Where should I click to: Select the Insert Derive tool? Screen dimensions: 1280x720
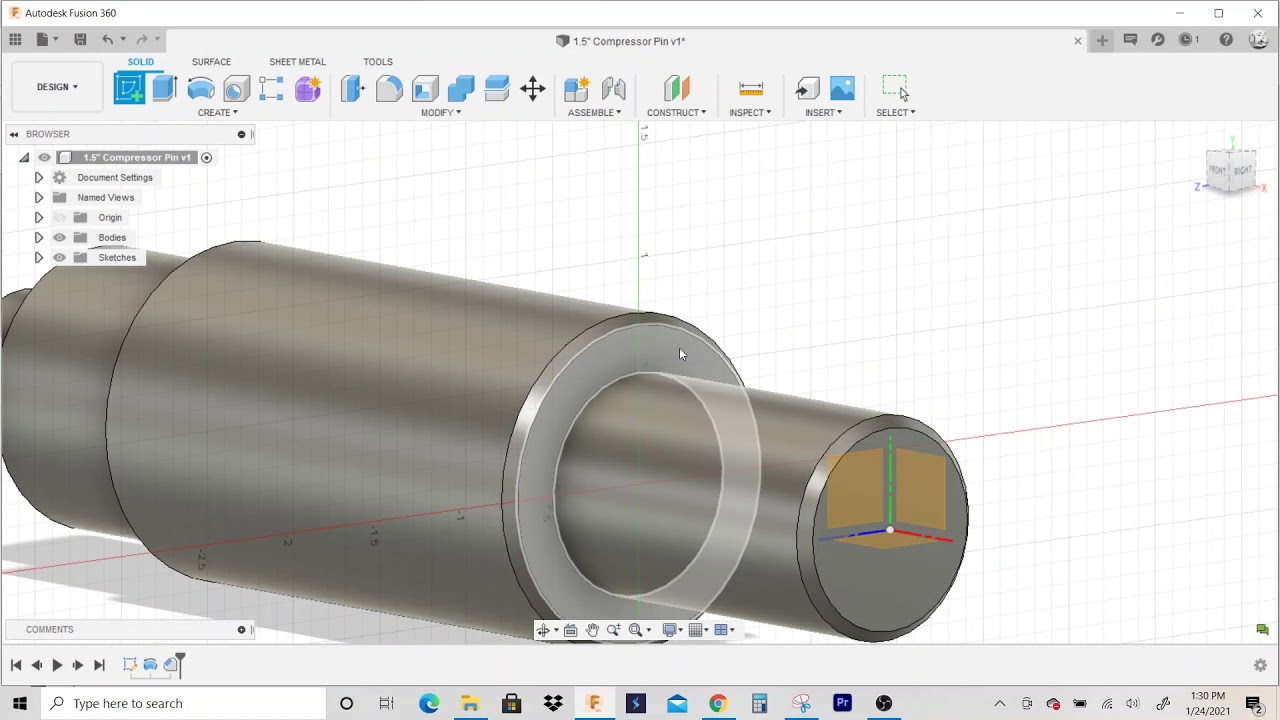coord(807,88)
